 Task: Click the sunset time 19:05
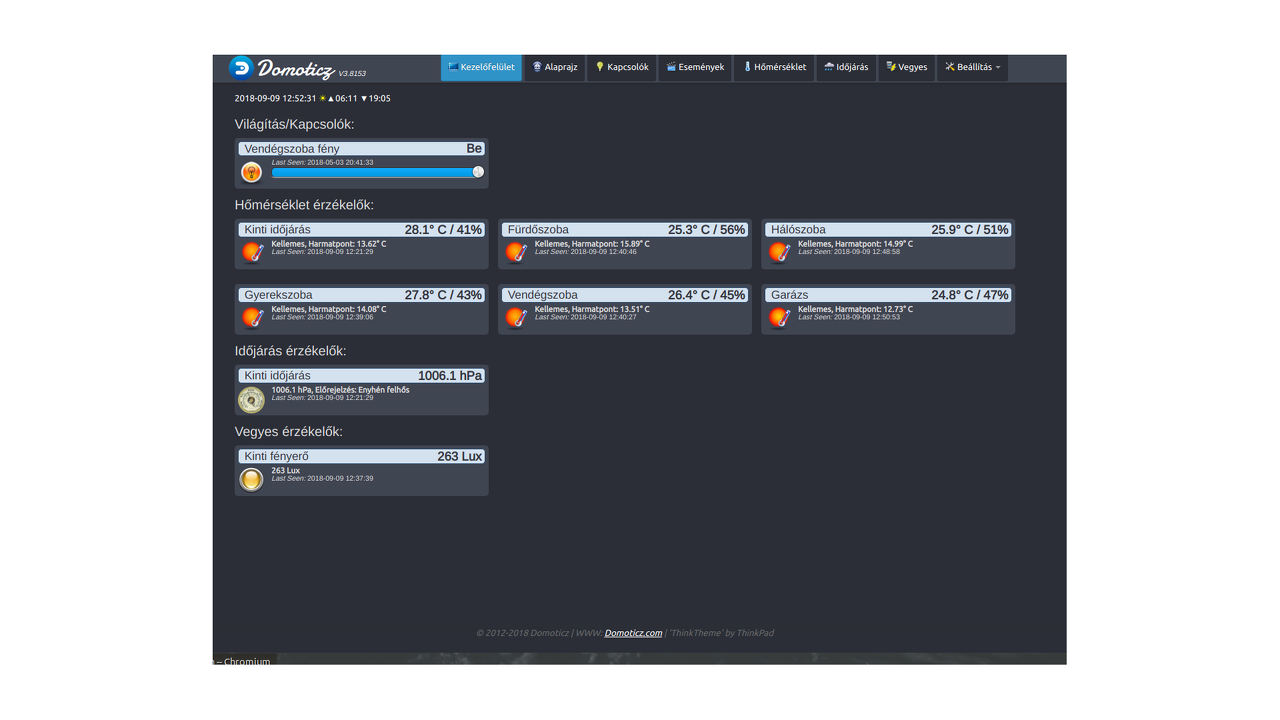(x=380, y=98)
